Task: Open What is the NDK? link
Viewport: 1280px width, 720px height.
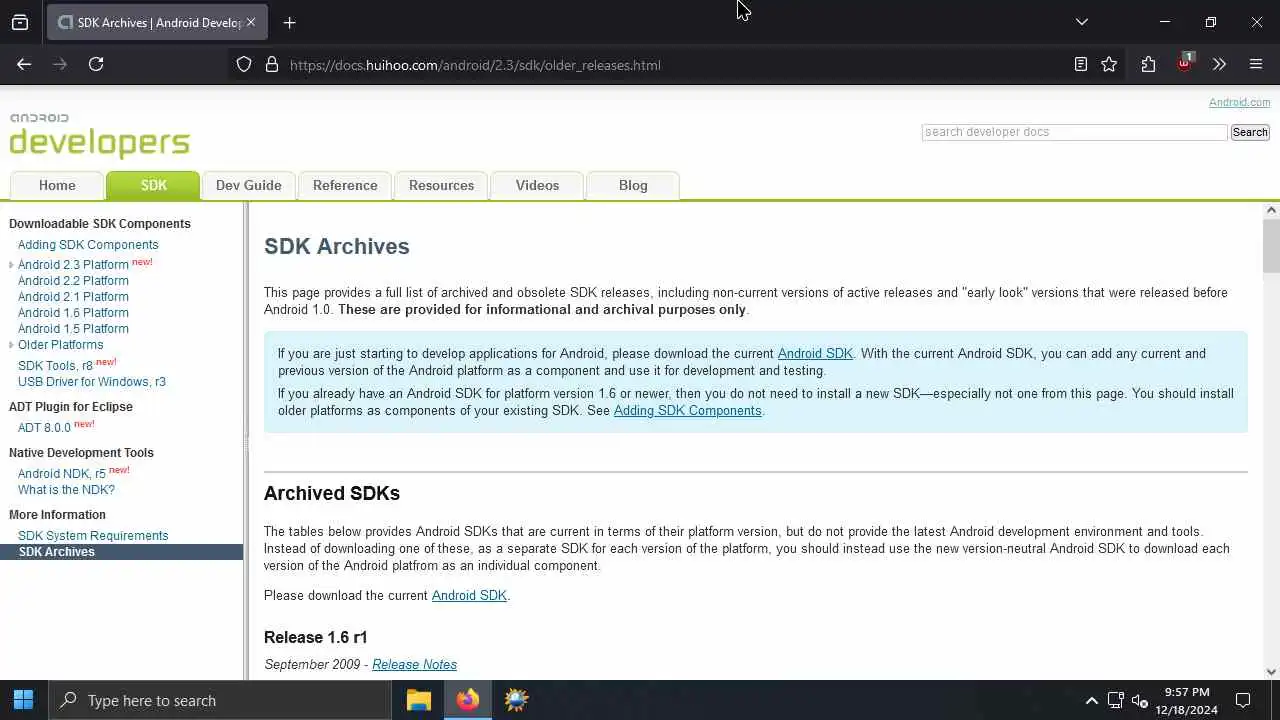Action: click(x=66, y=490)
